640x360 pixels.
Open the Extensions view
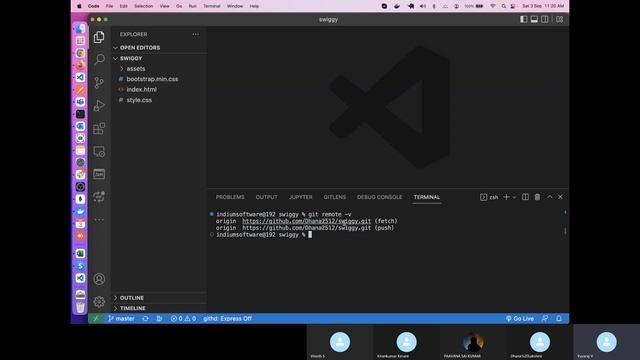99,129
